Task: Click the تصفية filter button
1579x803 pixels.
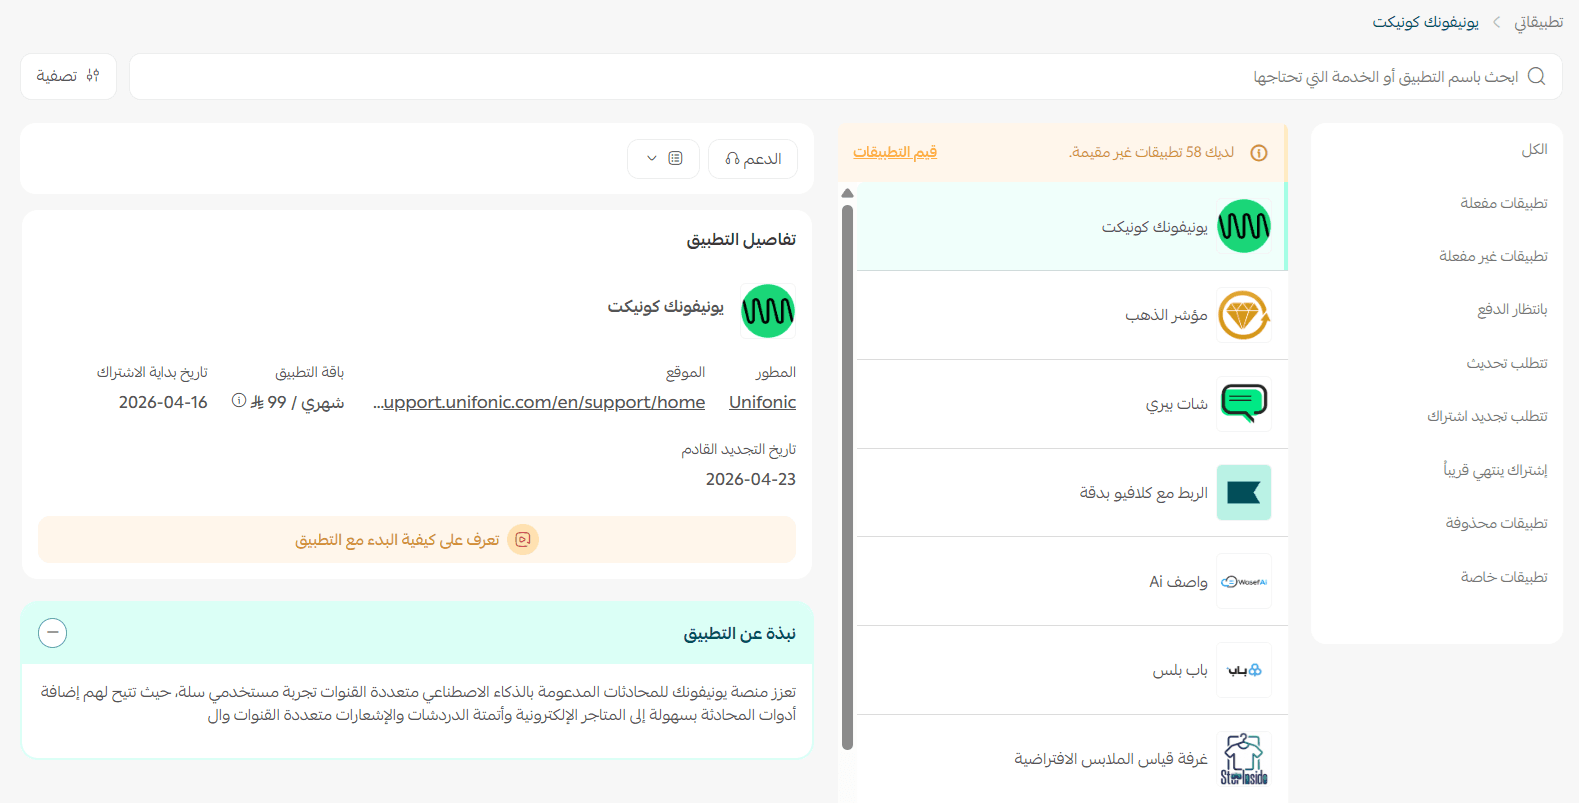Action: click(68, 76)
